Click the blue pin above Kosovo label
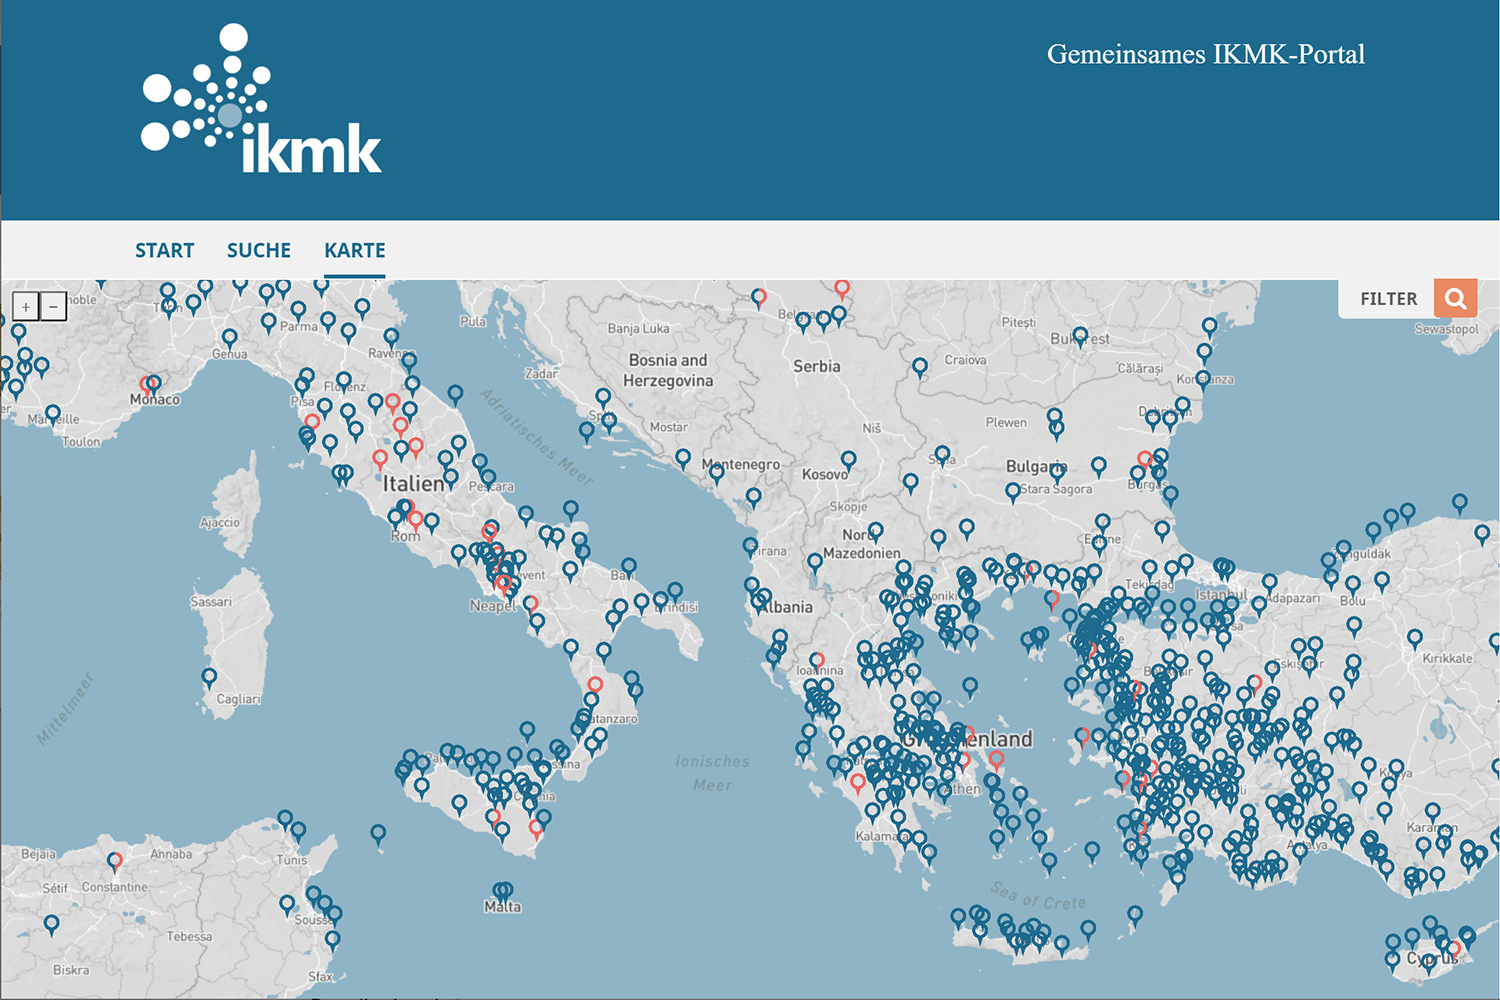The width and height of the screenshot is (1500, 1000). coord(848,459)
